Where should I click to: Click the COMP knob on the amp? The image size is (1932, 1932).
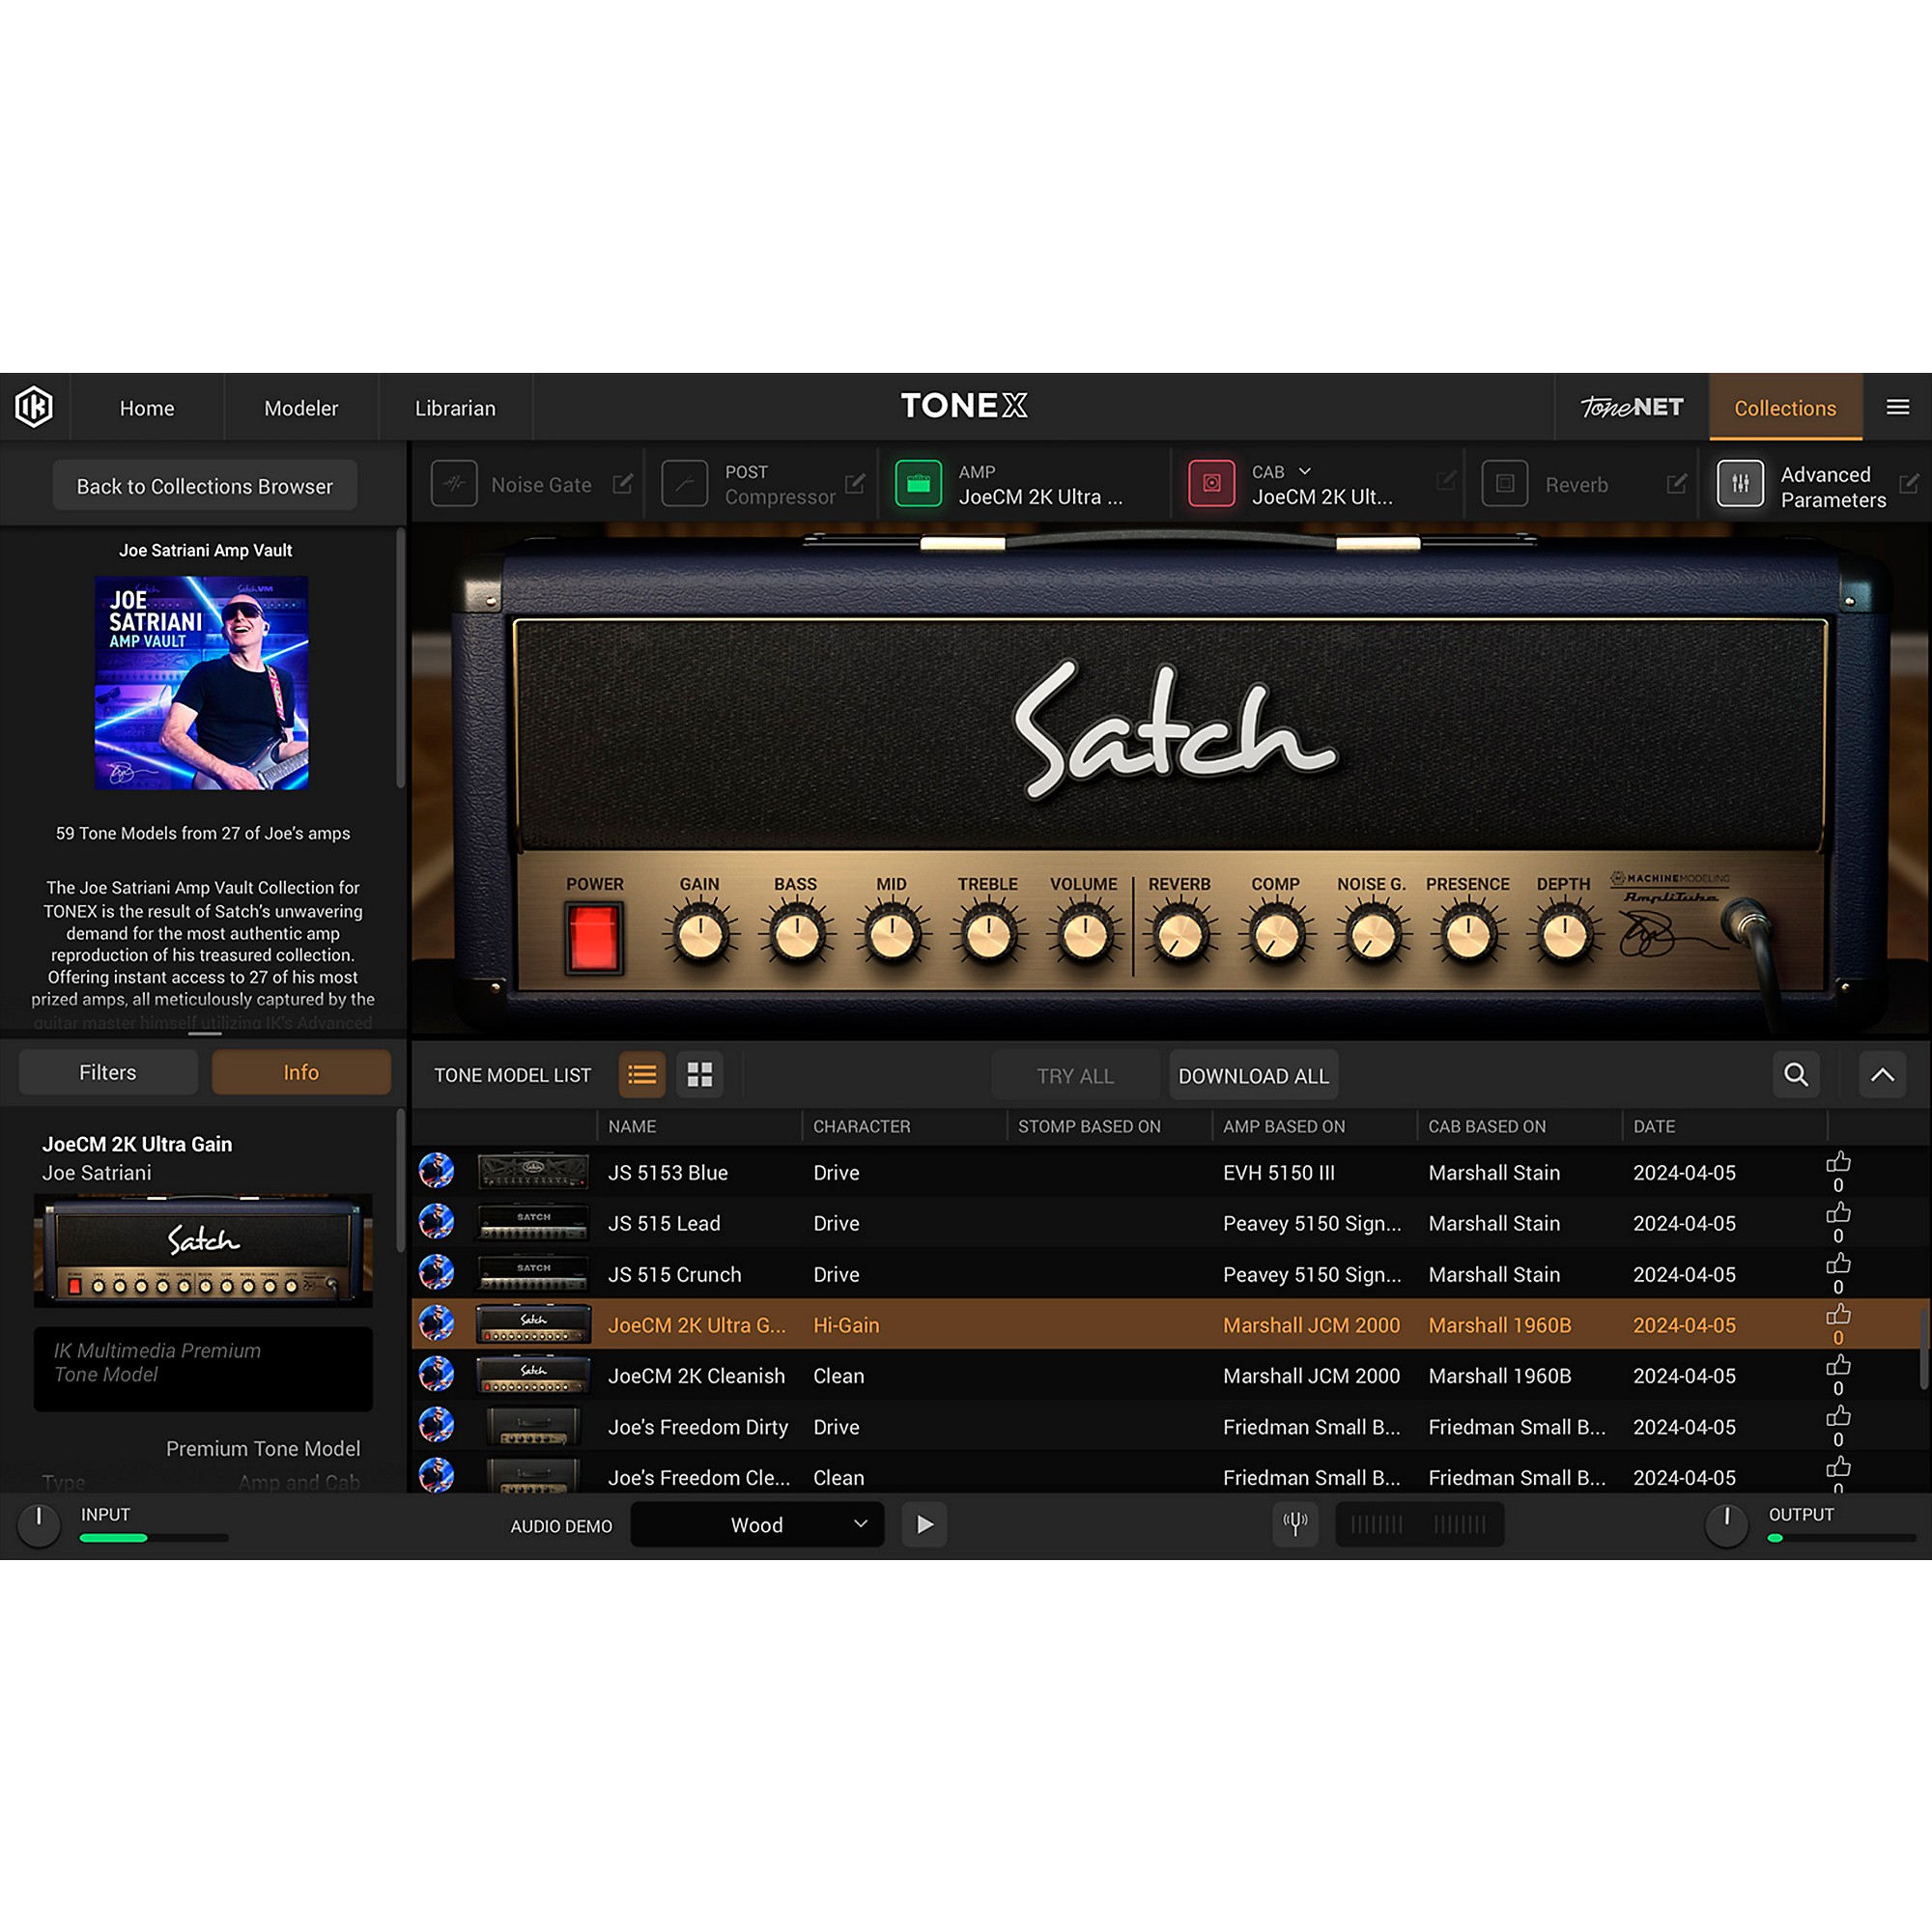[1276, 936]
